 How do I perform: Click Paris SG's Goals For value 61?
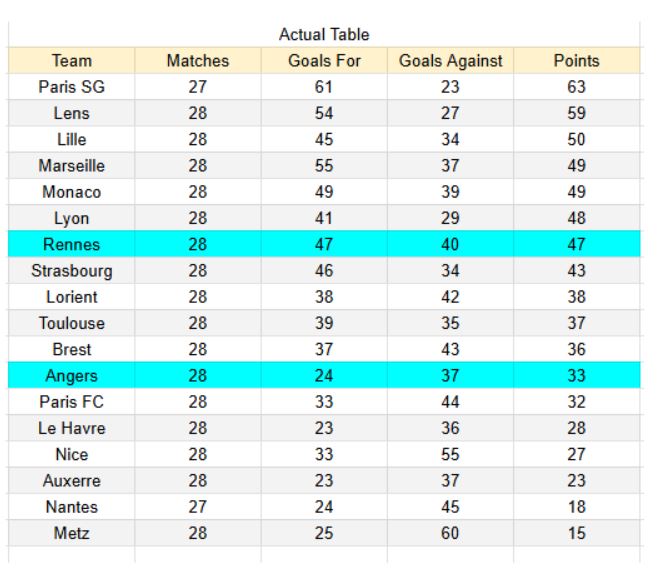pos(324,87)
